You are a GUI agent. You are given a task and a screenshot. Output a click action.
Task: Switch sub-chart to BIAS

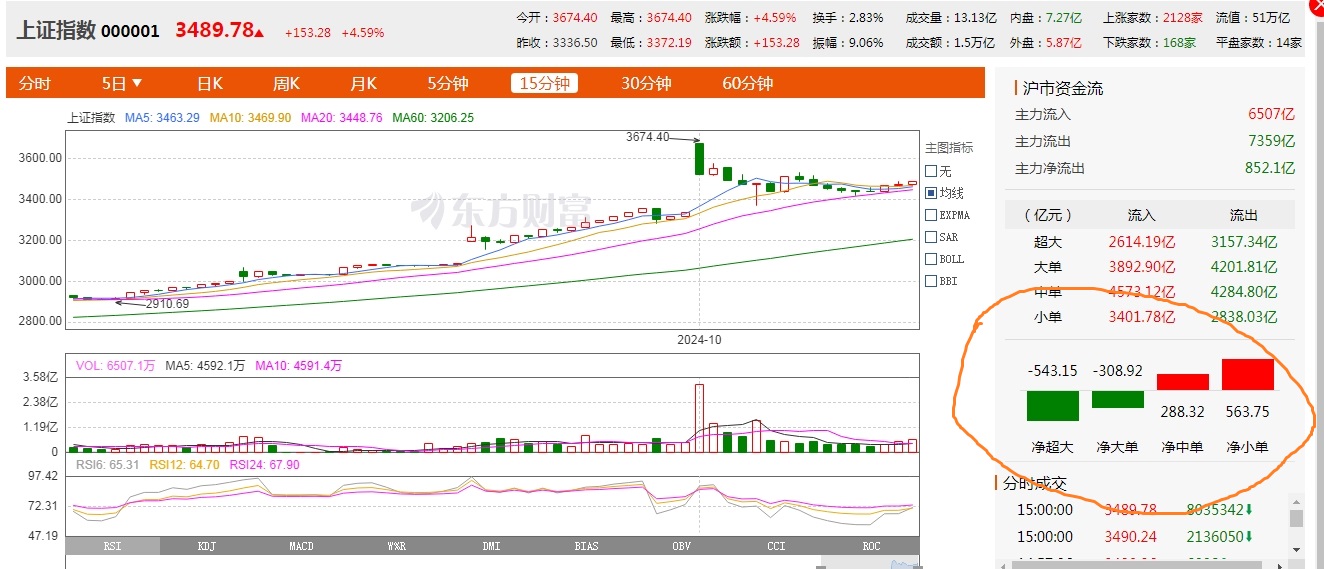[x=587, y=546]
